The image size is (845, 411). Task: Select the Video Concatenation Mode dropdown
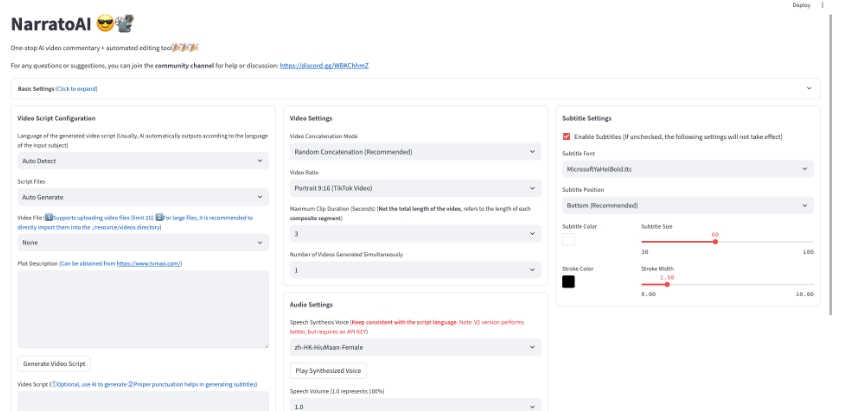415,152
